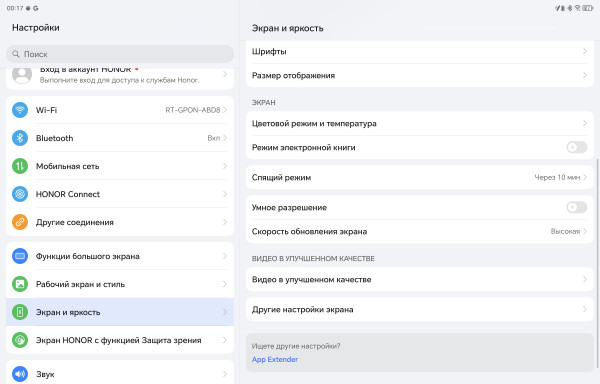Expand Видео в улучшенном качестве chevron
Image resolution: width=600 pixels, height=384 pixels.
(585, 279)
